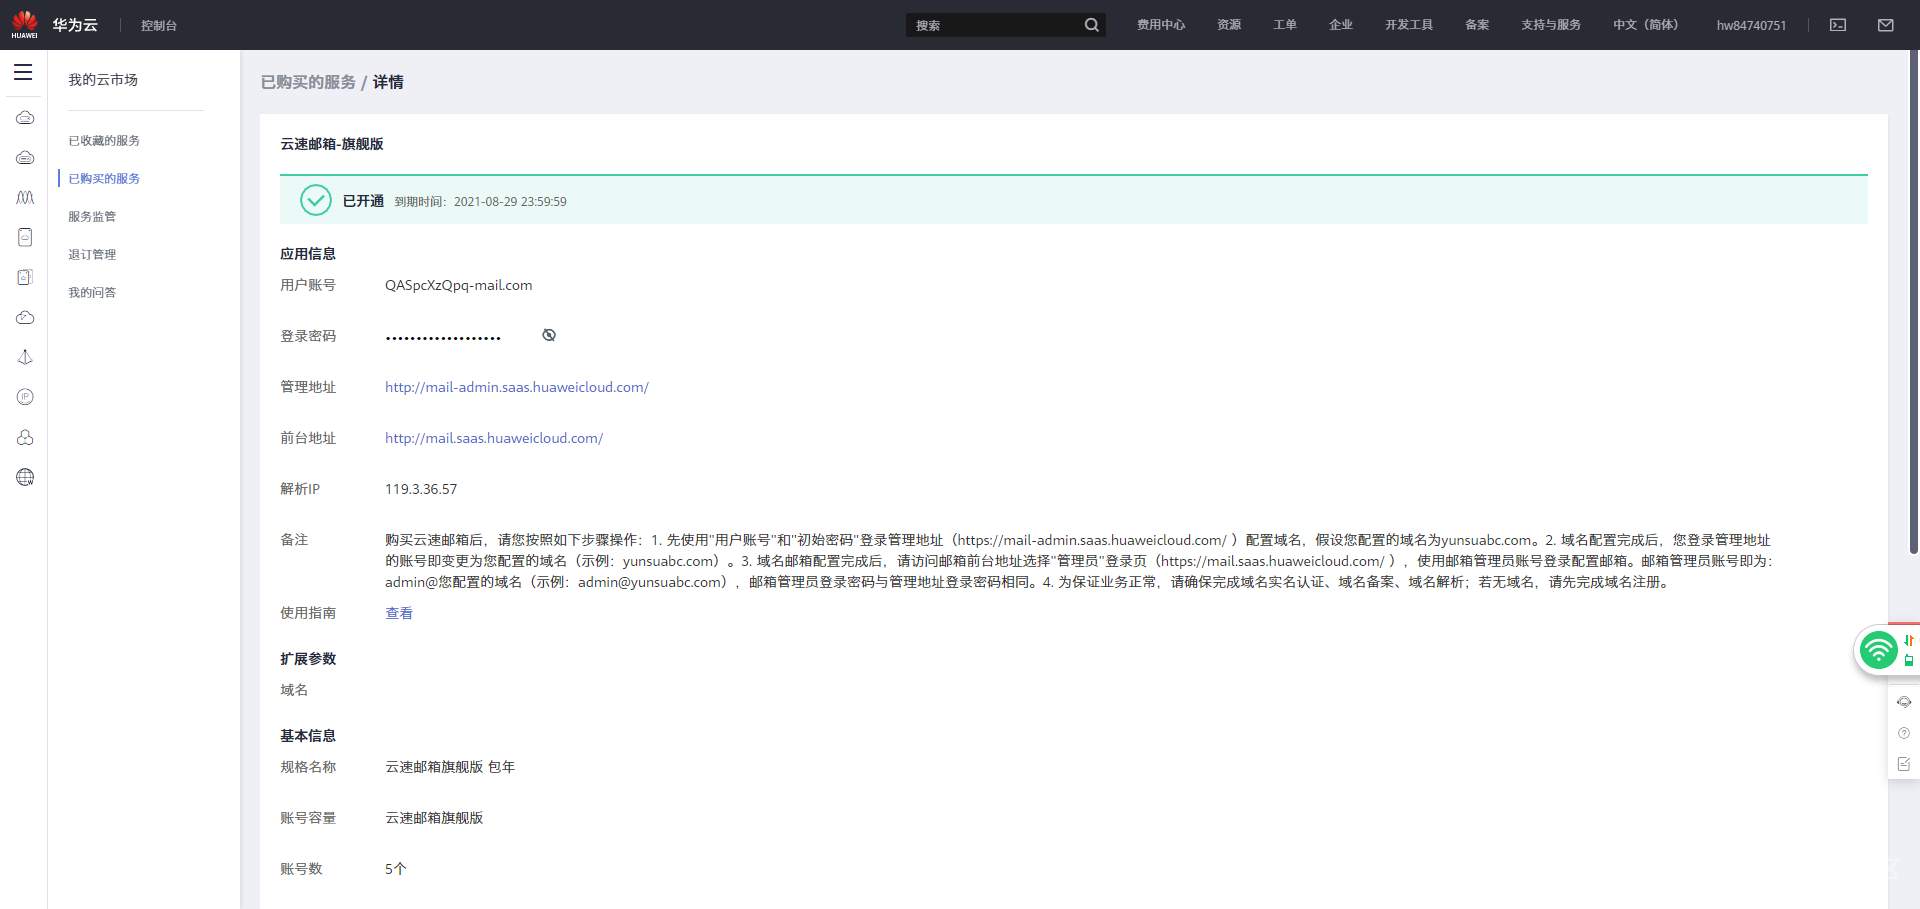The height and width of the screenshot is (909, 1920).
Task: Select 我的问答 in the sidebar
Action: coord(92,293)
